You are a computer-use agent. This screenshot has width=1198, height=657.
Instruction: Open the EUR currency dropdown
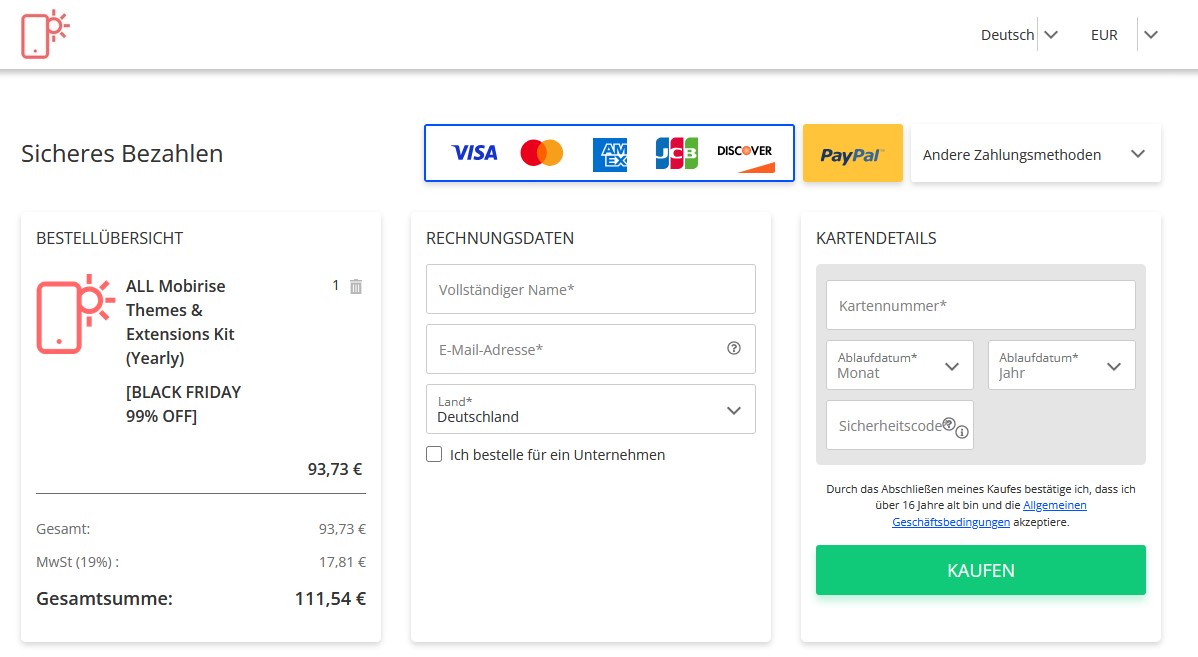coord(1124,35)
